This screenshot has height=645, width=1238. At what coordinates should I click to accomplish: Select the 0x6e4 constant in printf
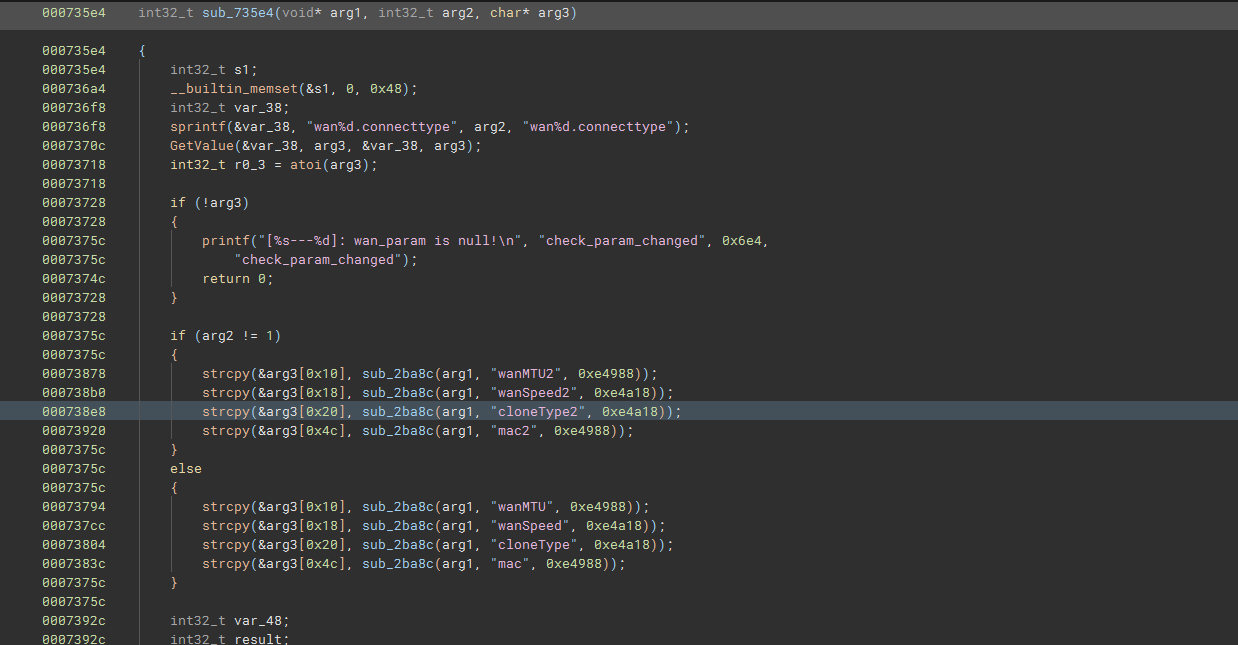(742, 240)
